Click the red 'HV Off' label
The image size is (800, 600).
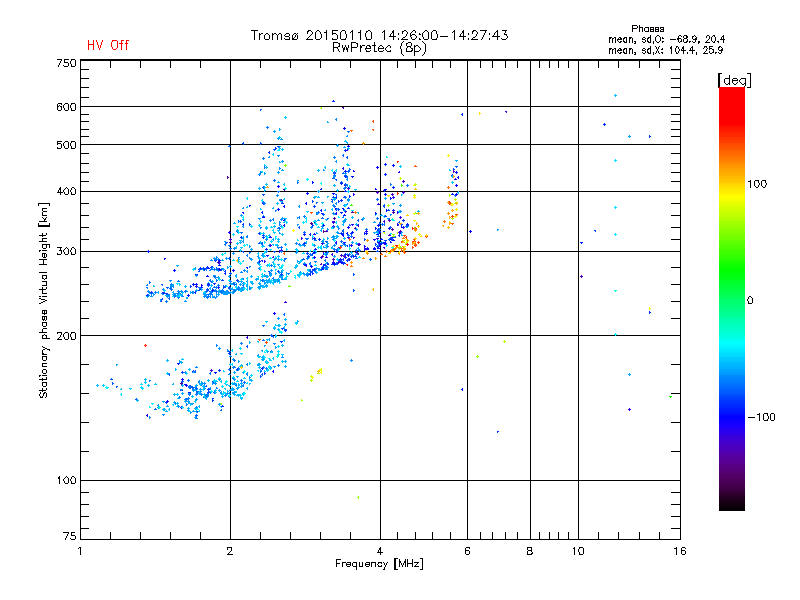[x=108, y=45]
